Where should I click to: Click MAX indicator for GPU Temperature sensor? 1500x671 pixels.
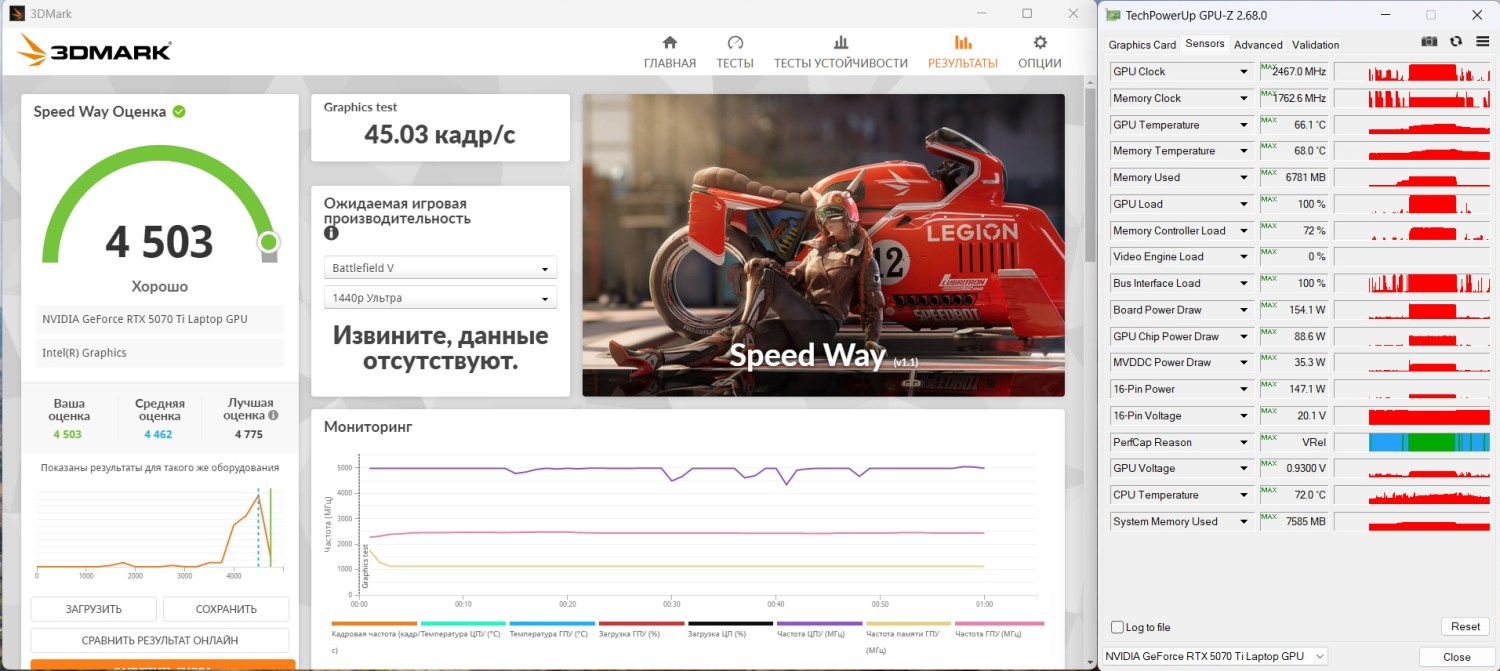(x=1269, y=120)
